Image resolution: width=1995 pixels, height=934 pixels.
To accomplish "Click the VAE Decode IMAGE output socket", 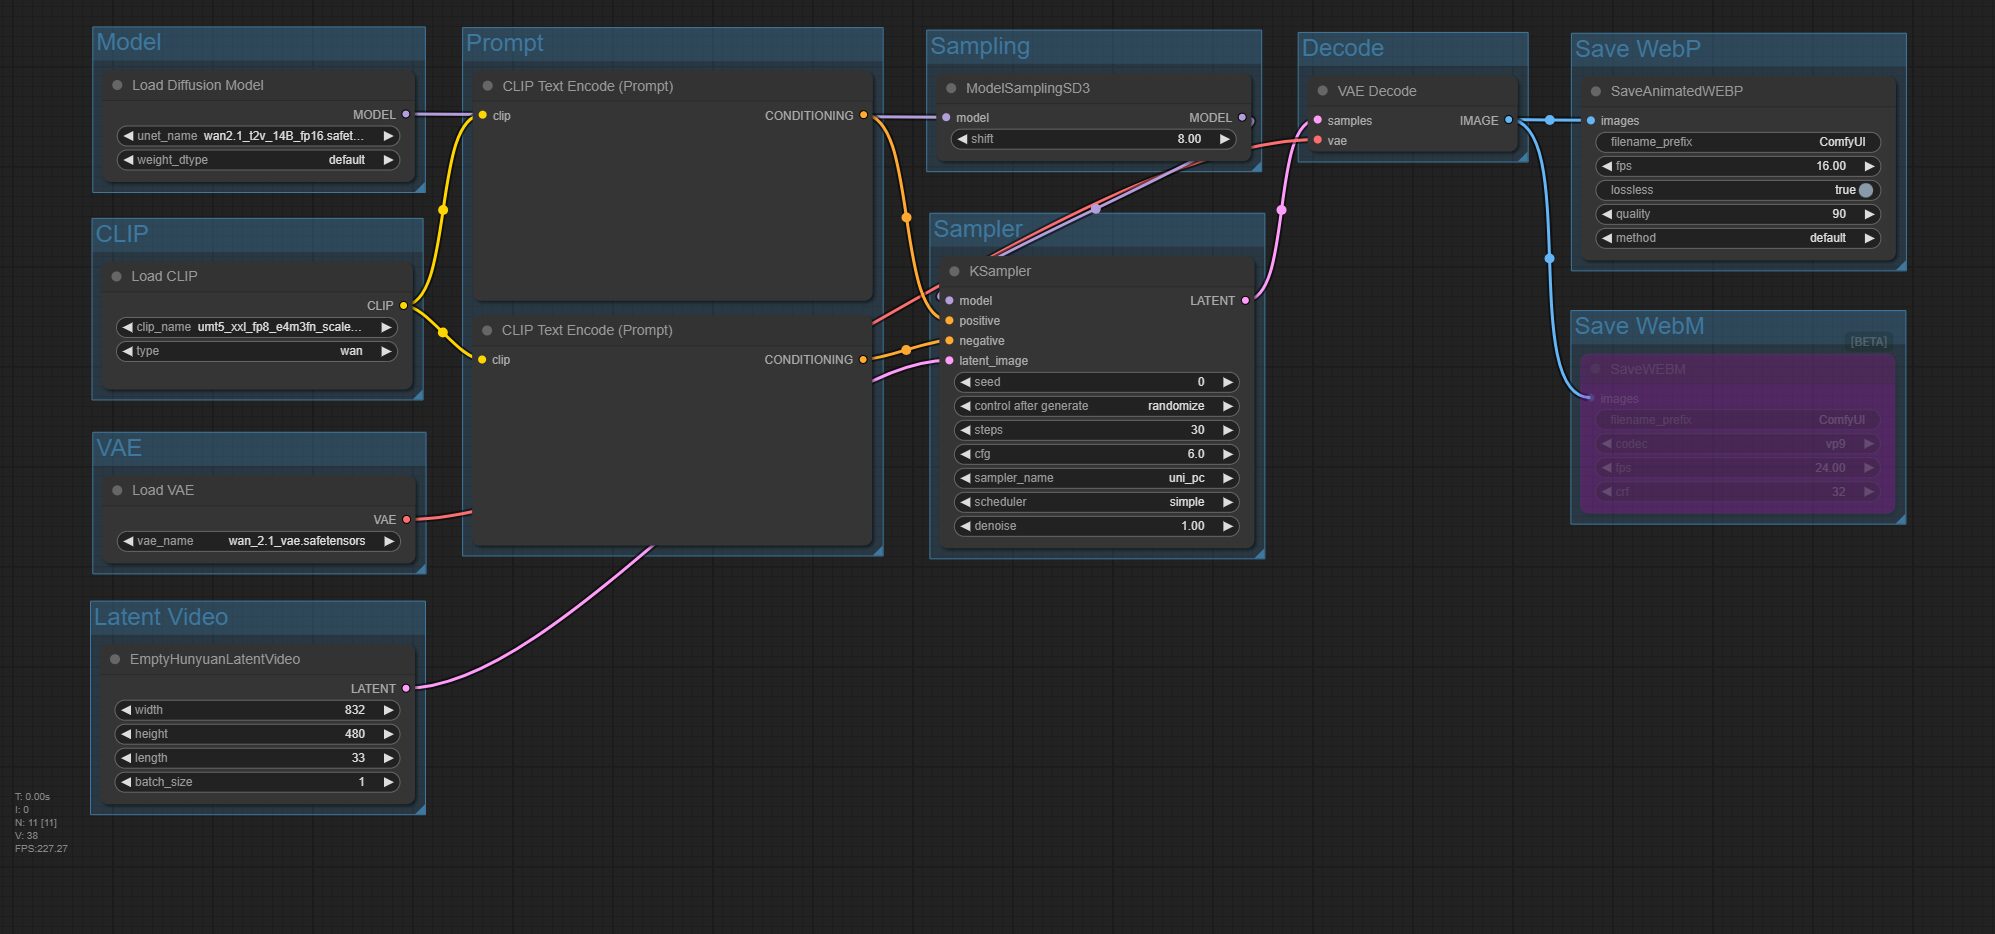I will (1509, 120).
